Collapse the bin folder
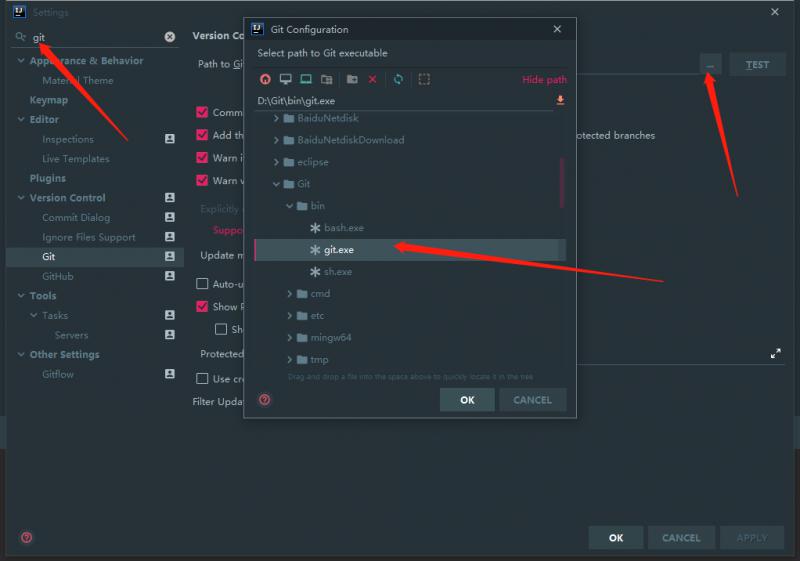The width and height of the screenshot is (800, 561). pos(289,206)
